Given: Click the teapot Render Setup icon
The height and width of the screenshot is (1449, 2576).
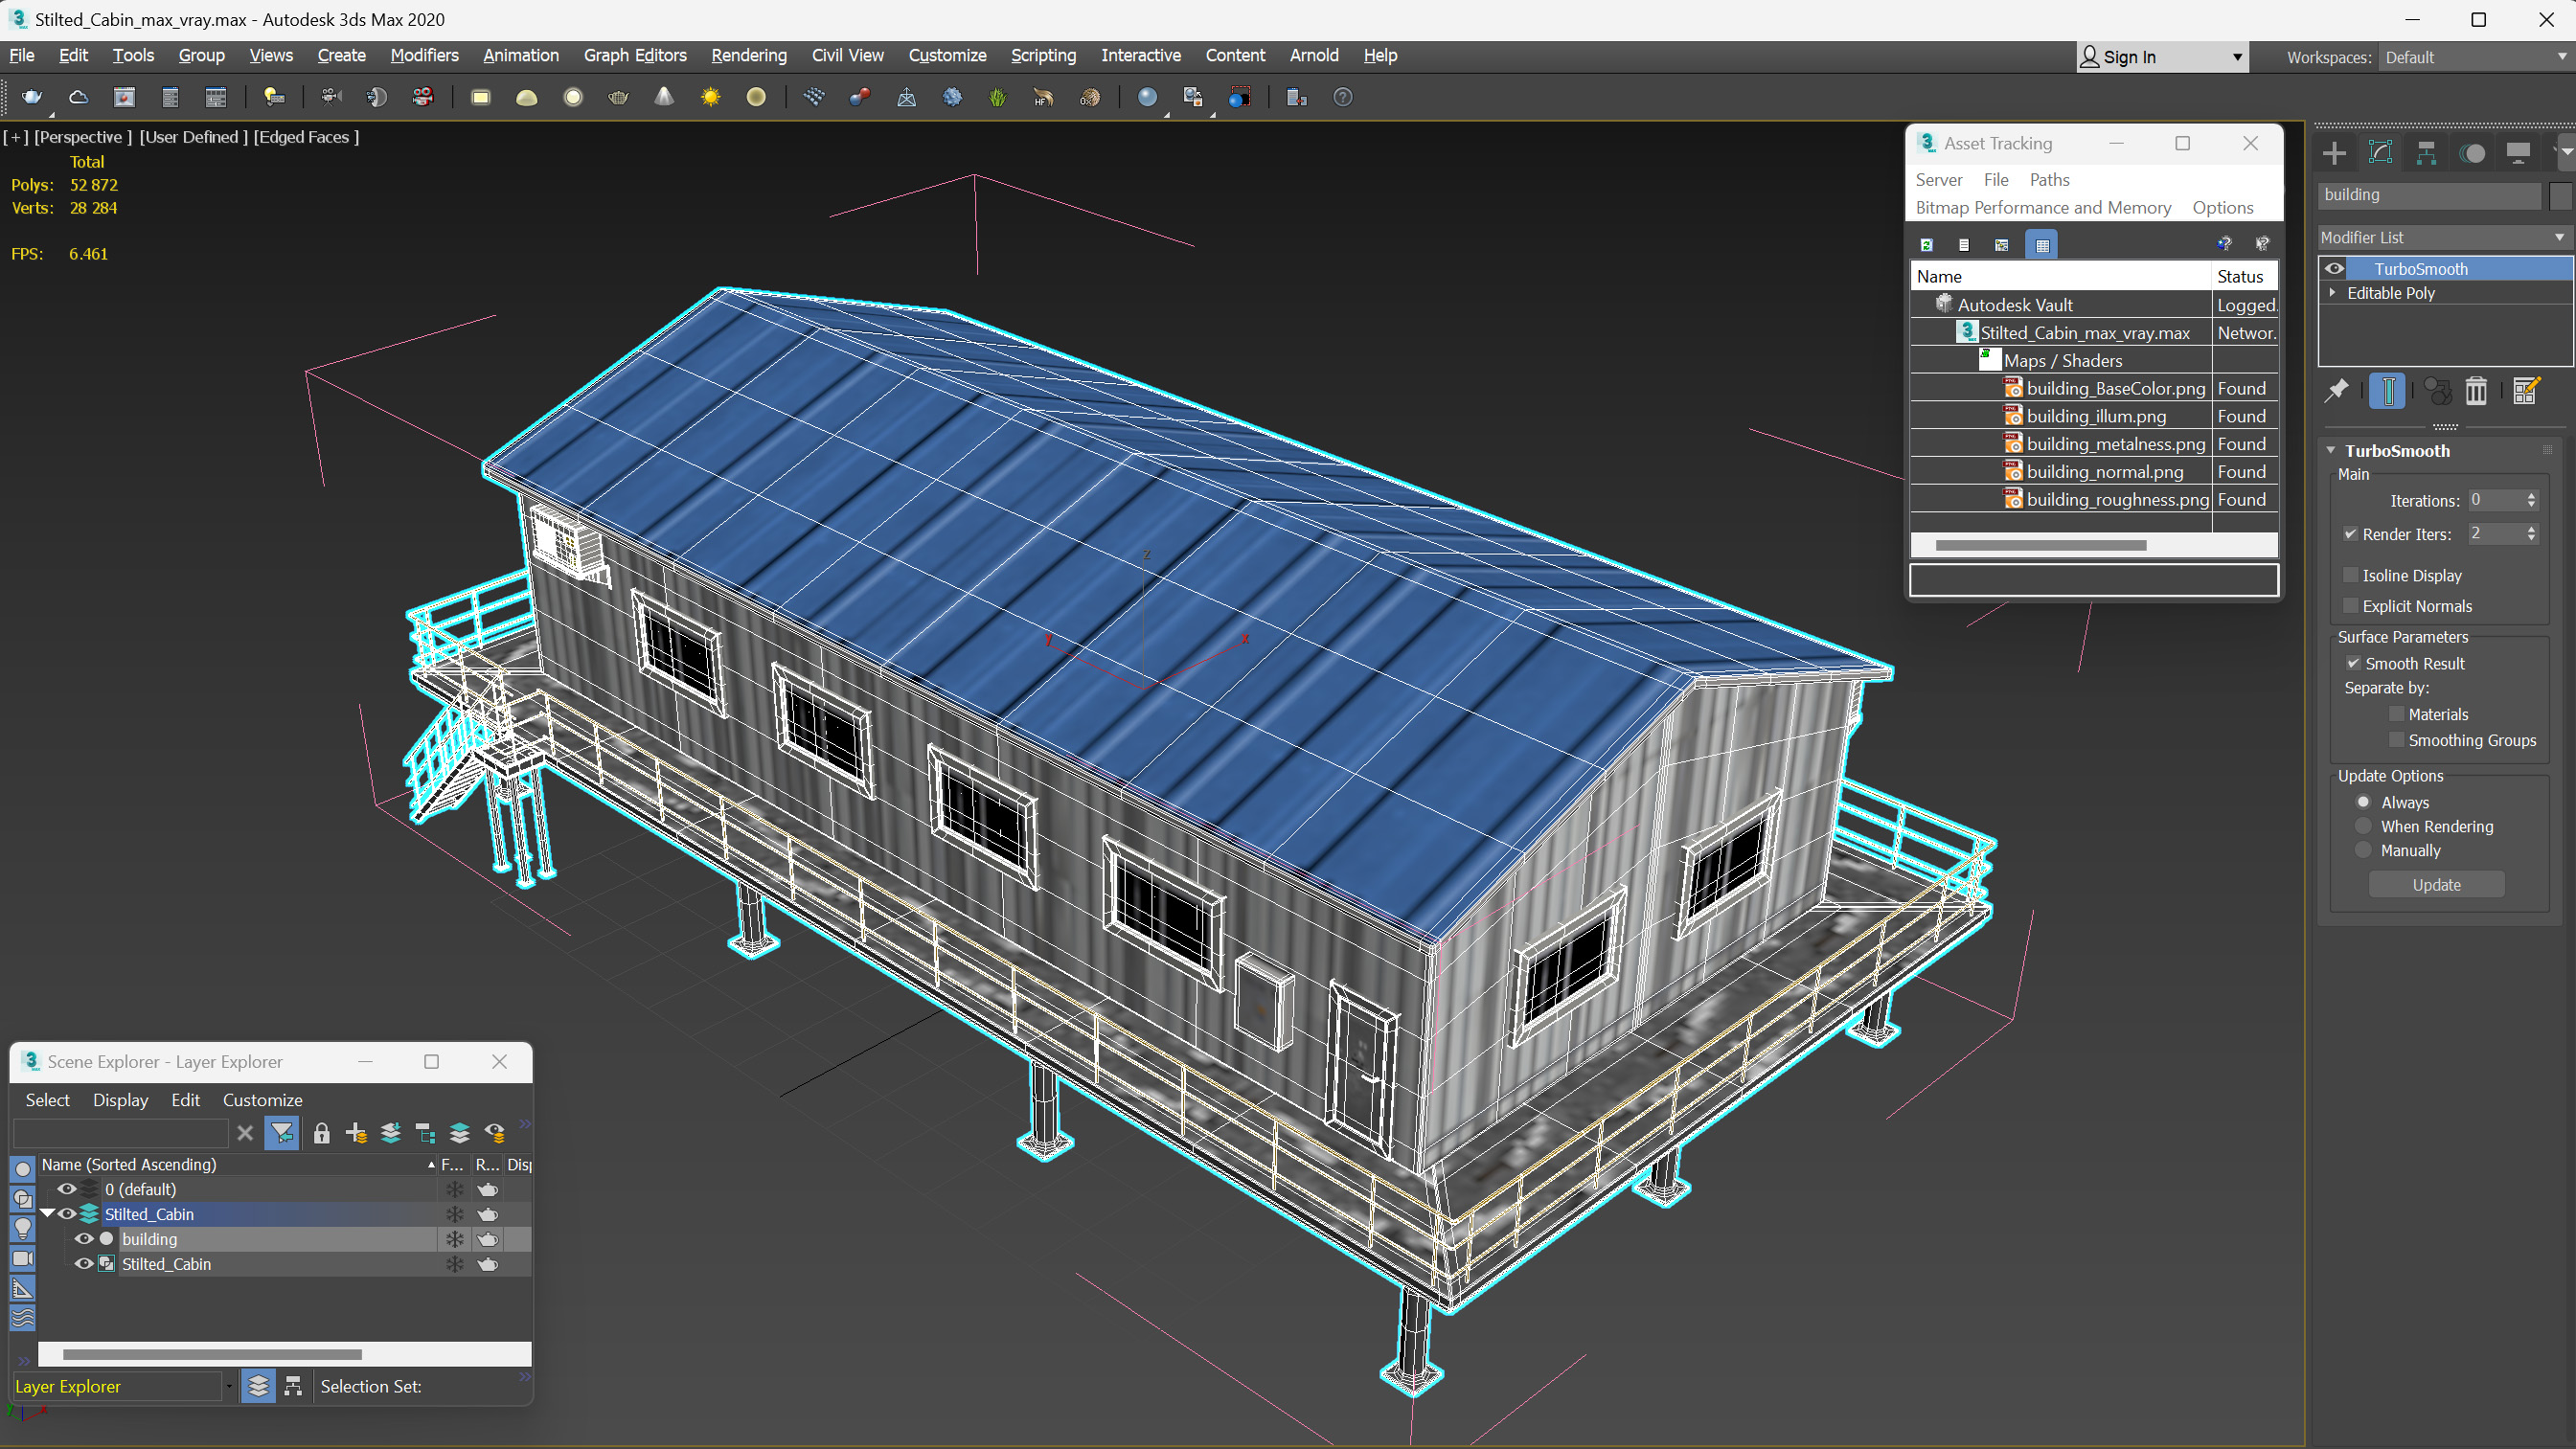Looking at the screenshot, I should (x=32, y=97).
